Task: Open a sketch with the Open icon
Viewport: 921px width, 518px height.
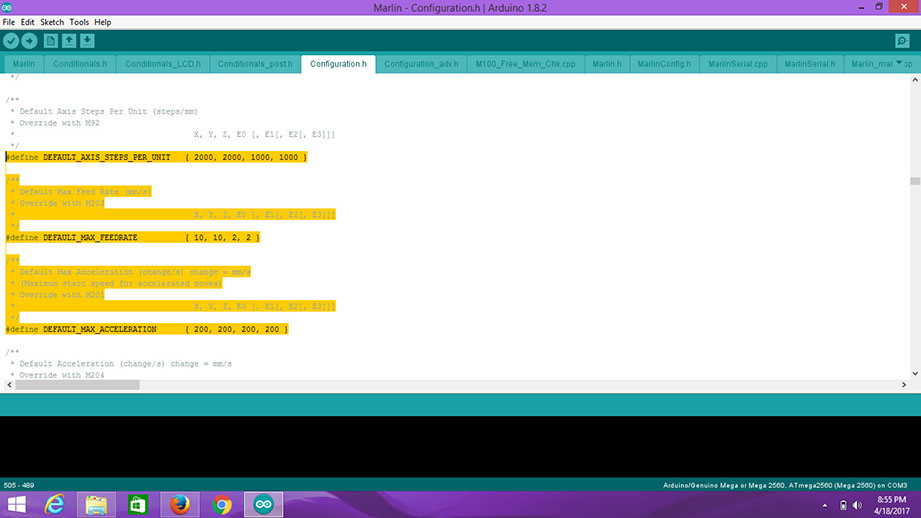Action: pyautogui.click(x=69, y=41)
